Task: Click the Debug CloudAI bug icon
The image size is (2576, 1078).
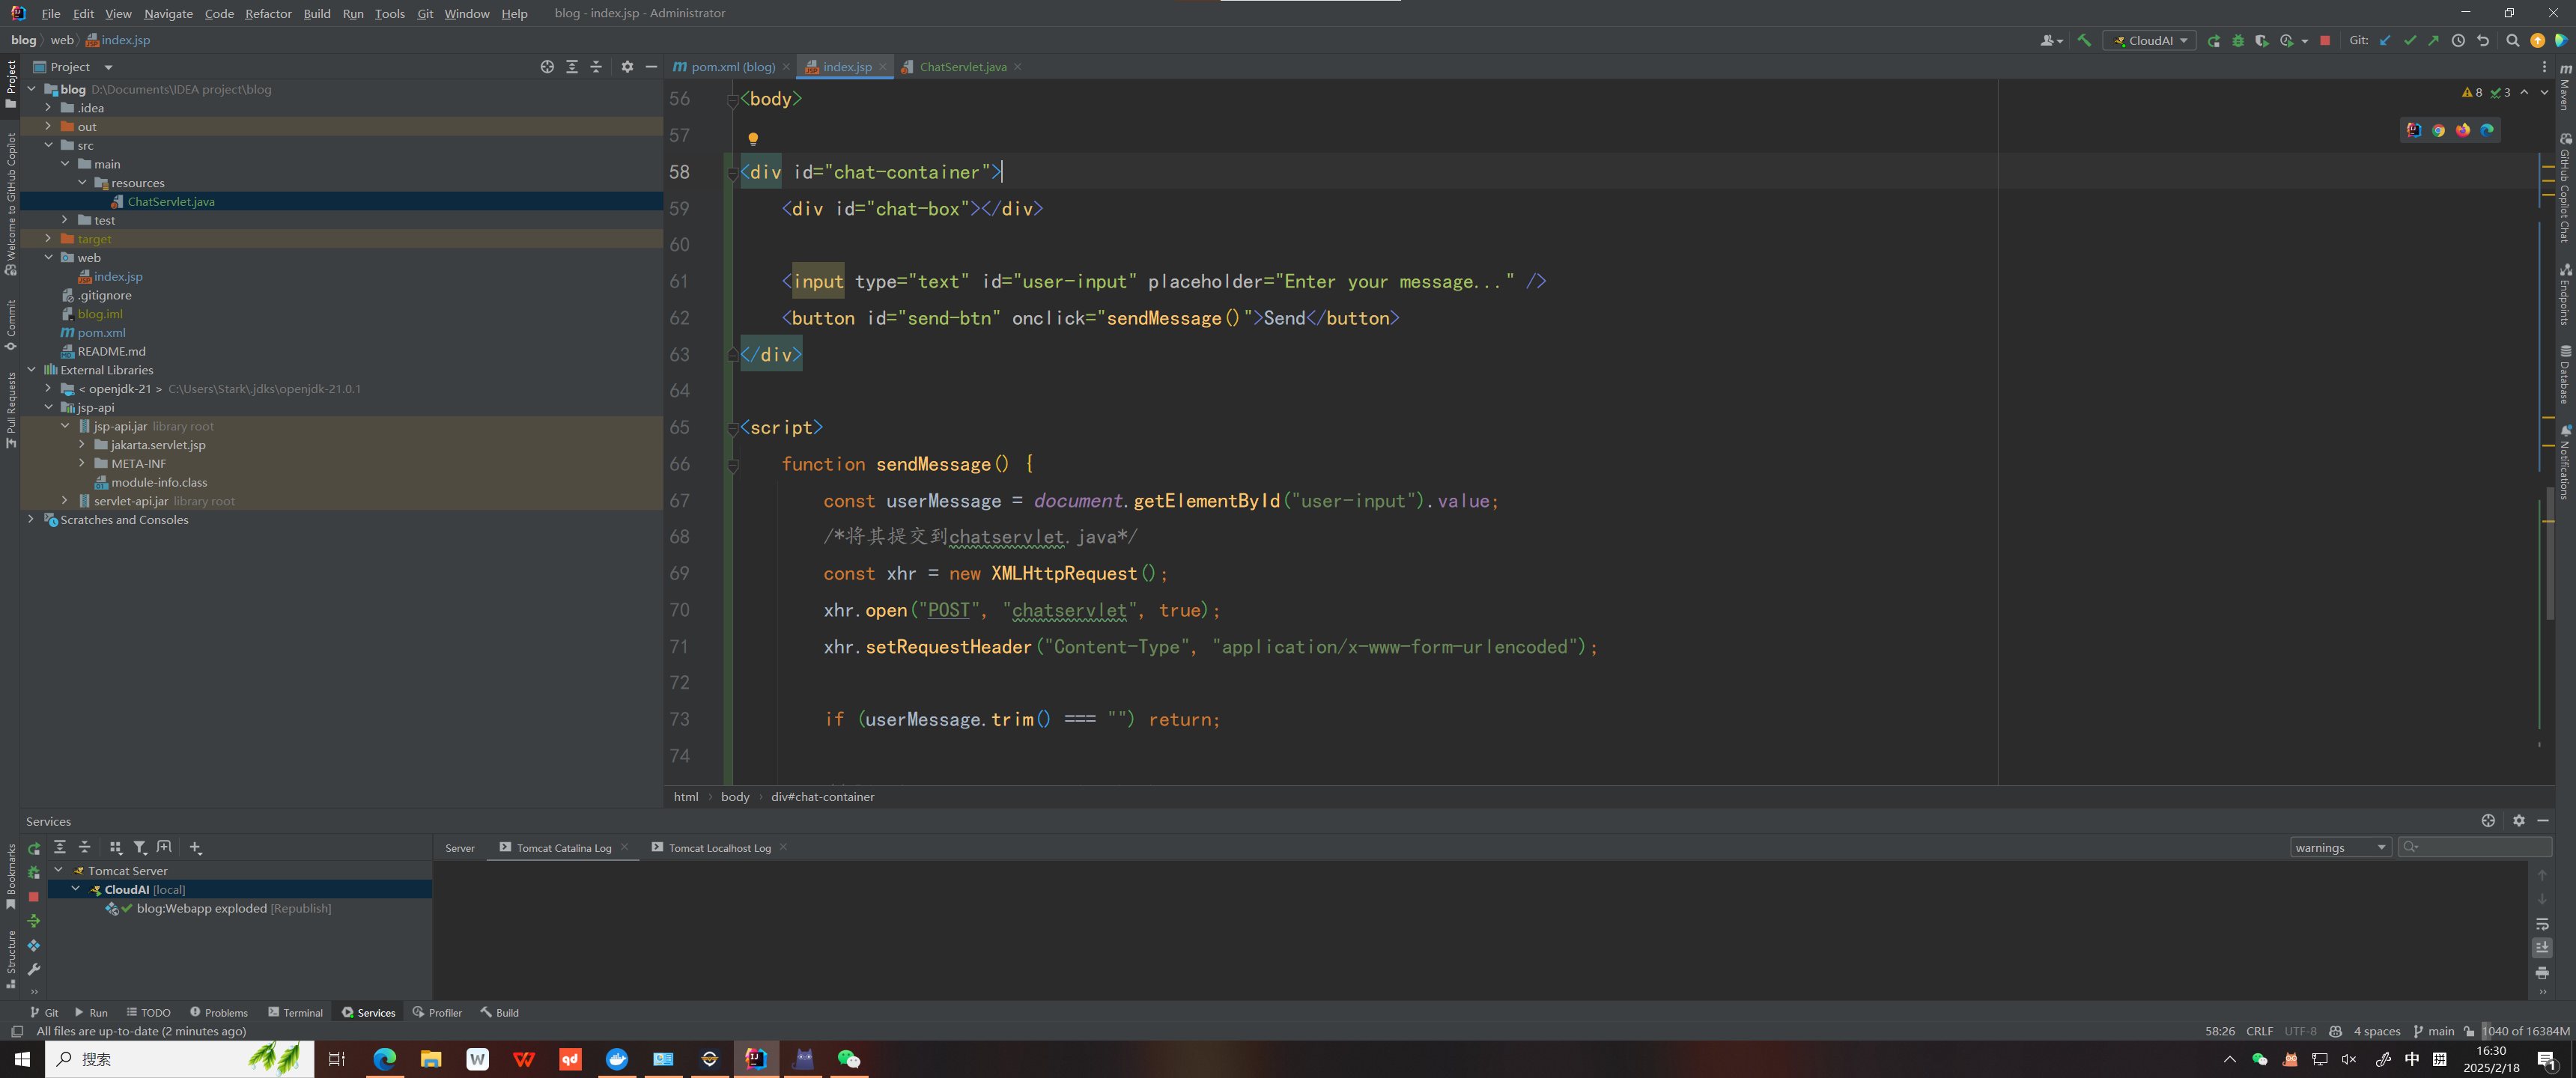Action: click(2238, 41)
